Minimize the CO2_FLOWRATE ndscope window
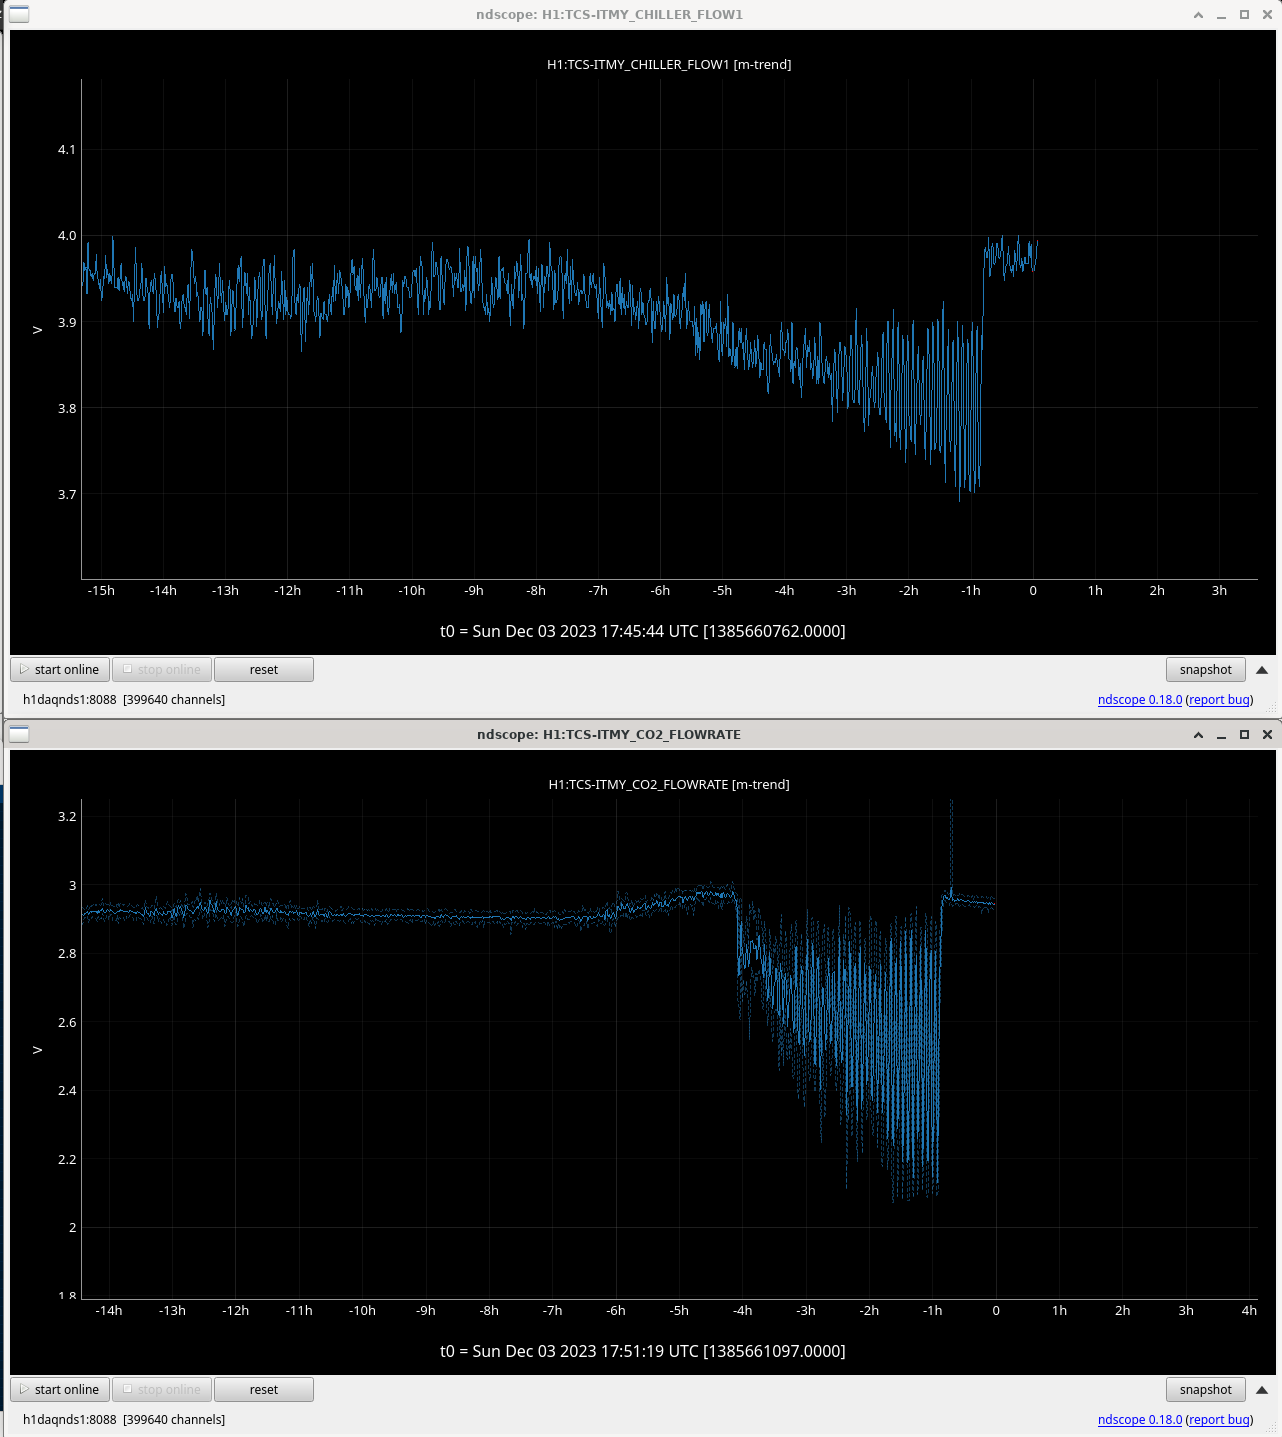This screenshot has width=1282, height=1437. coord(1221,735)
